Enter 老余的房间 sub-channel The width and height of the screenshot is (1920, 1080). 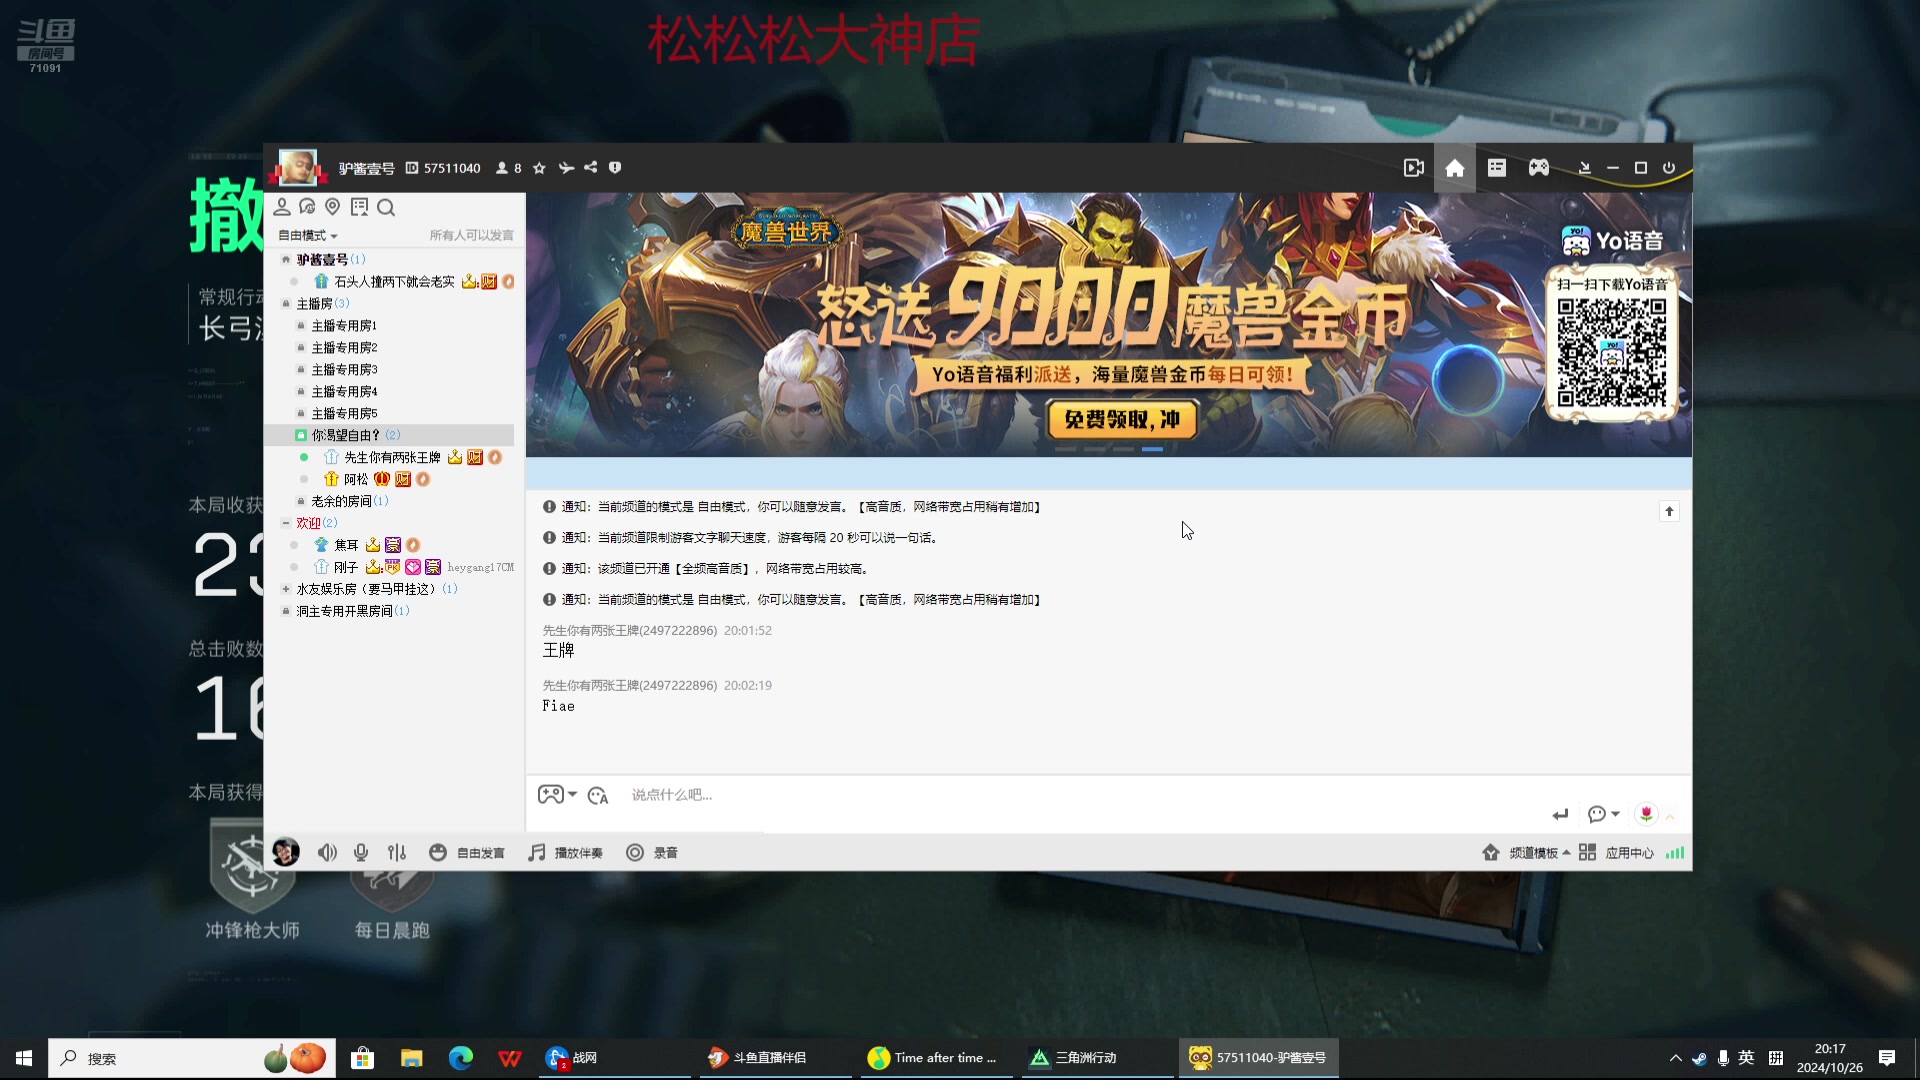(341, 502)
